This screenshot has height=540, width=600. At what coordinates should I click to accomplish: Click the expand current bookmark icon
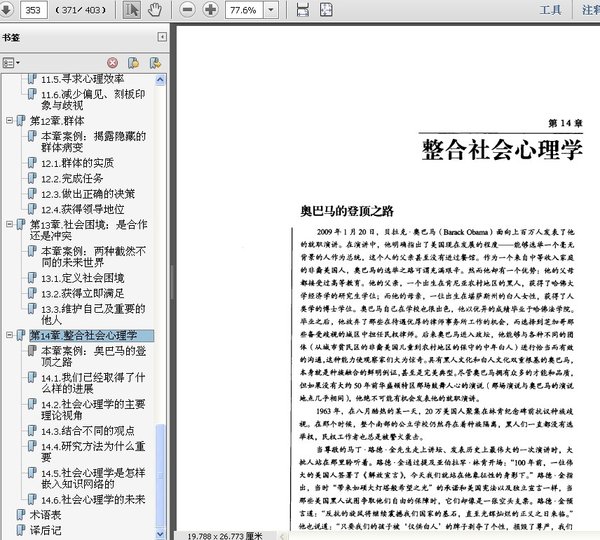(155, 63)
